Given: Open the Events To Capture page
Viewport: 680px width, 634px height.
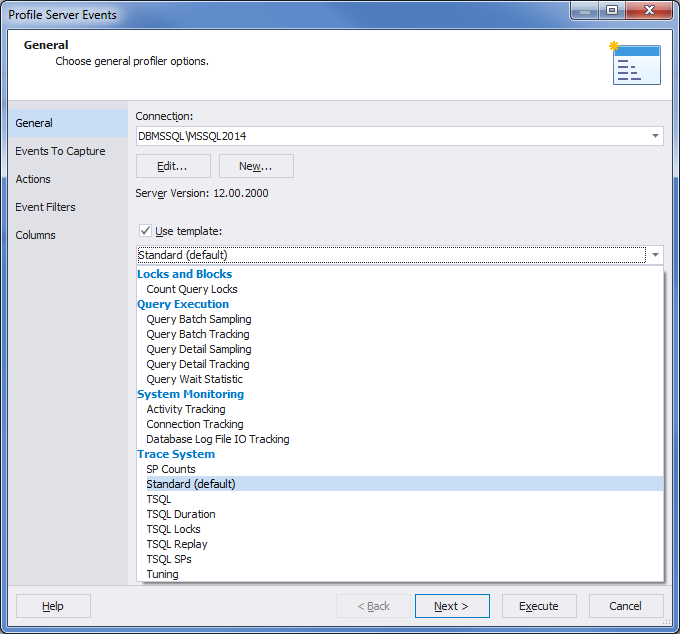Looking at the screenshot, I should [68, 151].
